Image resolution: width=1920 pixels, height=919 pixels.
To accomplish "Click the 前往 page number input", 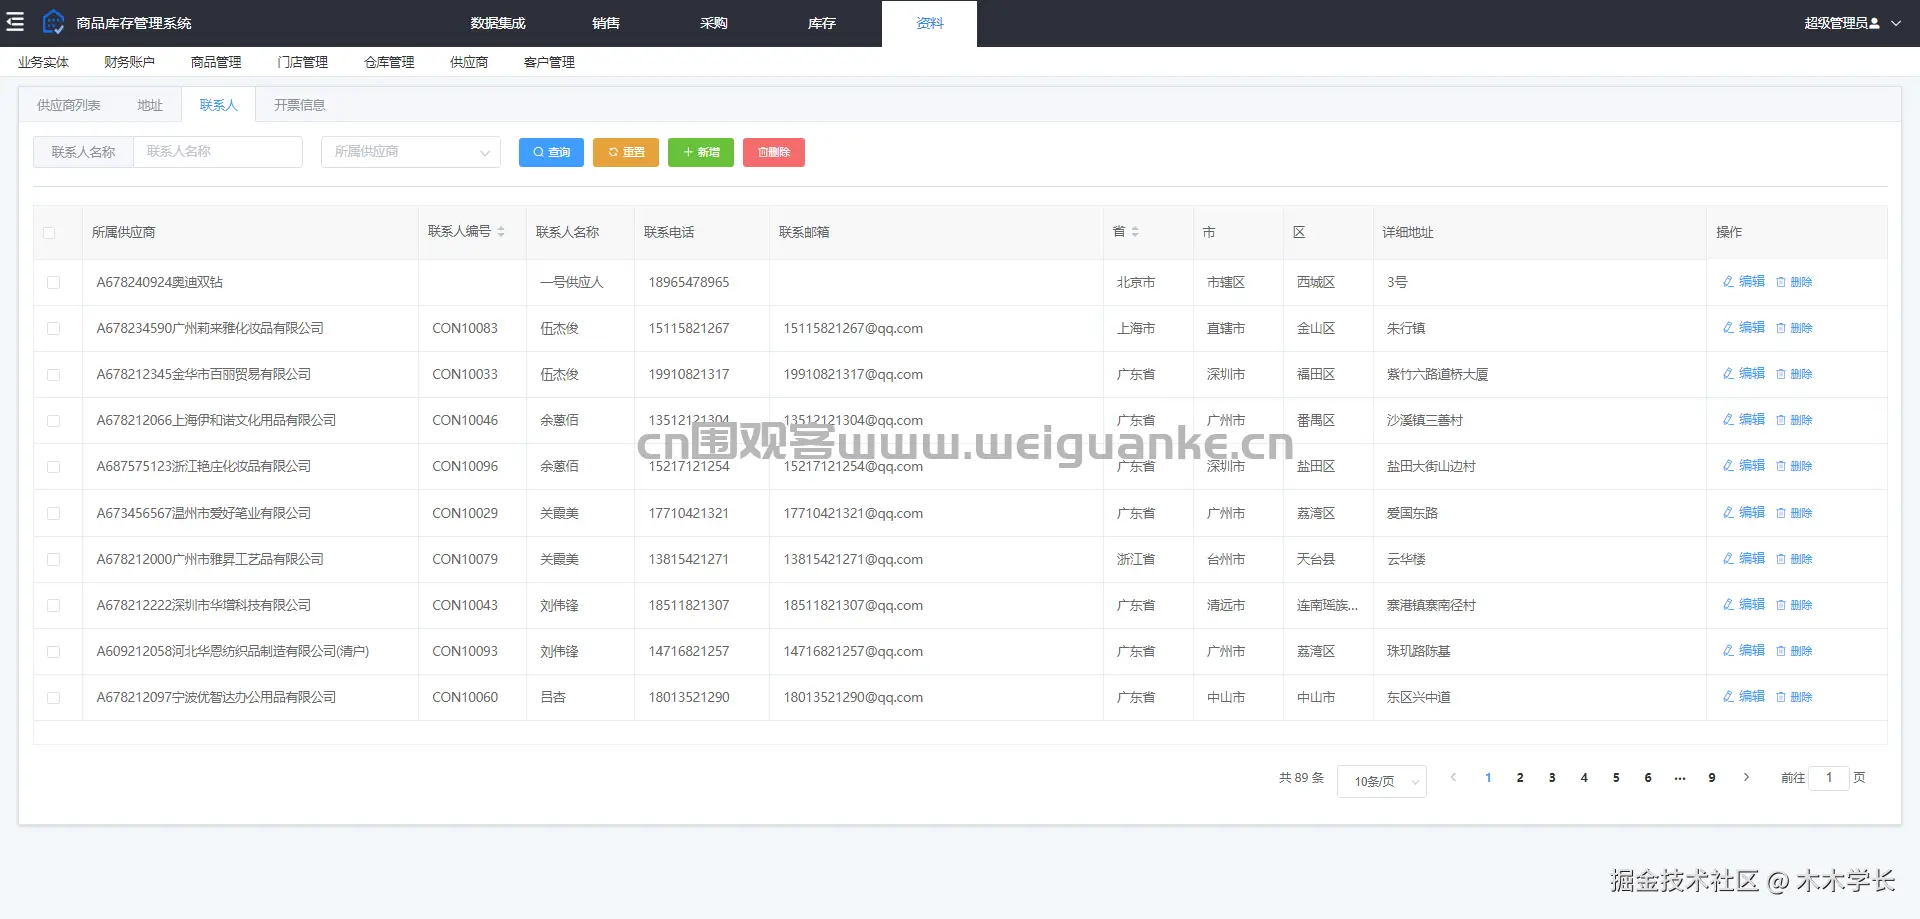I will click(1829, 778).
